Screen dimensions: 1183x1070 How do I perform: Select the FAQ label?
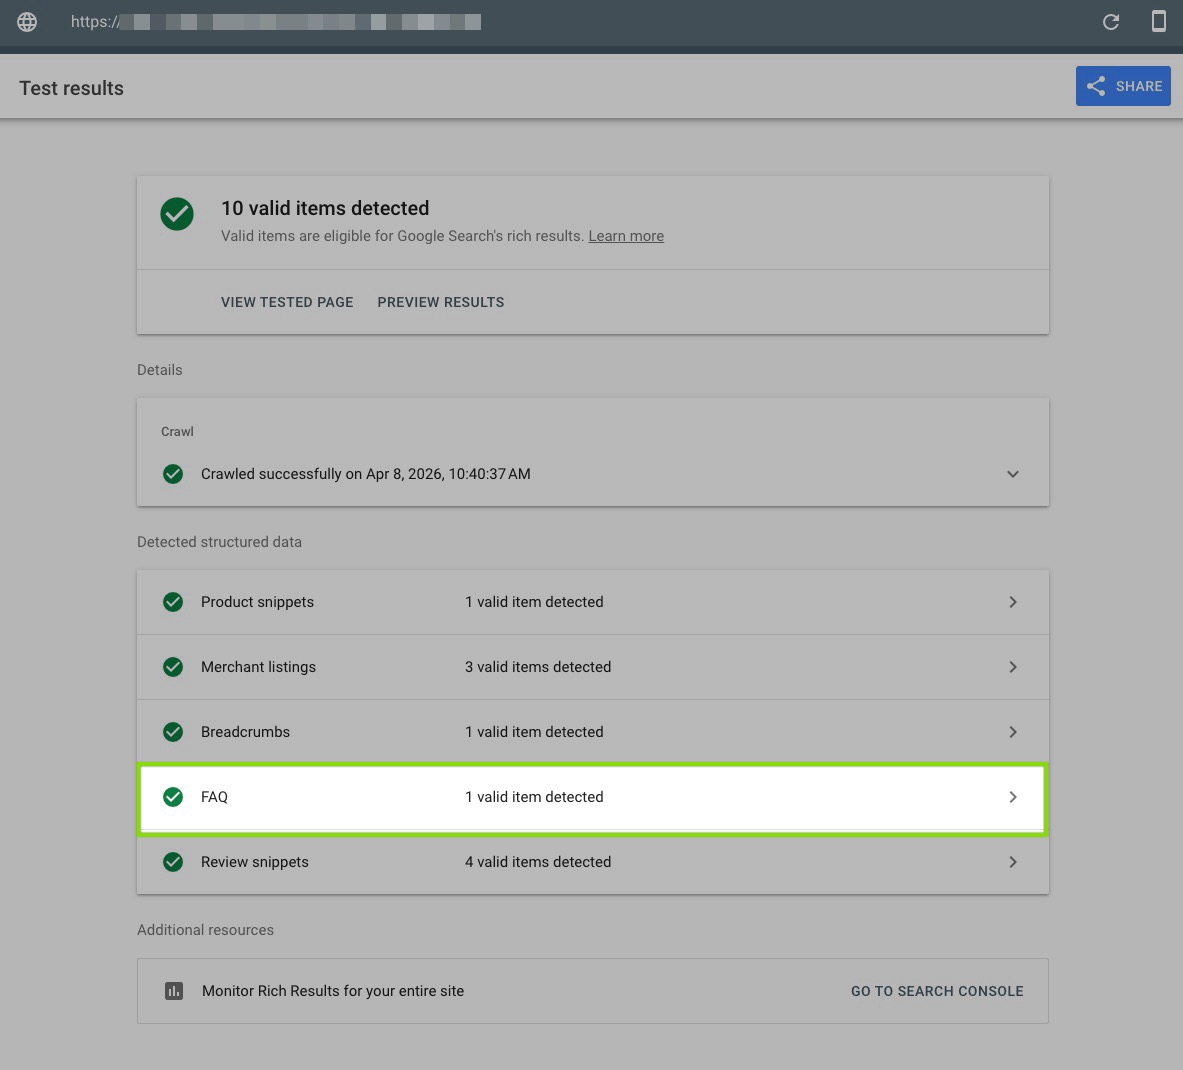pyautogui.click(x=214, y=797)
